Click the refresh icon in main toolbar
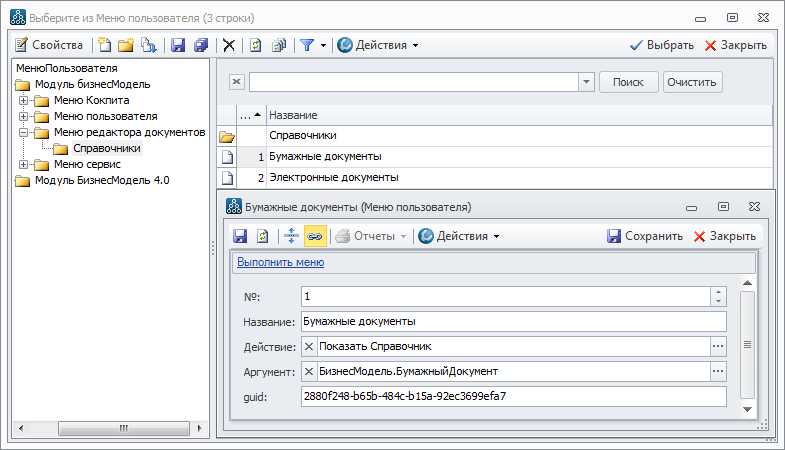This screenshot has height=450, width=785. 256,45
